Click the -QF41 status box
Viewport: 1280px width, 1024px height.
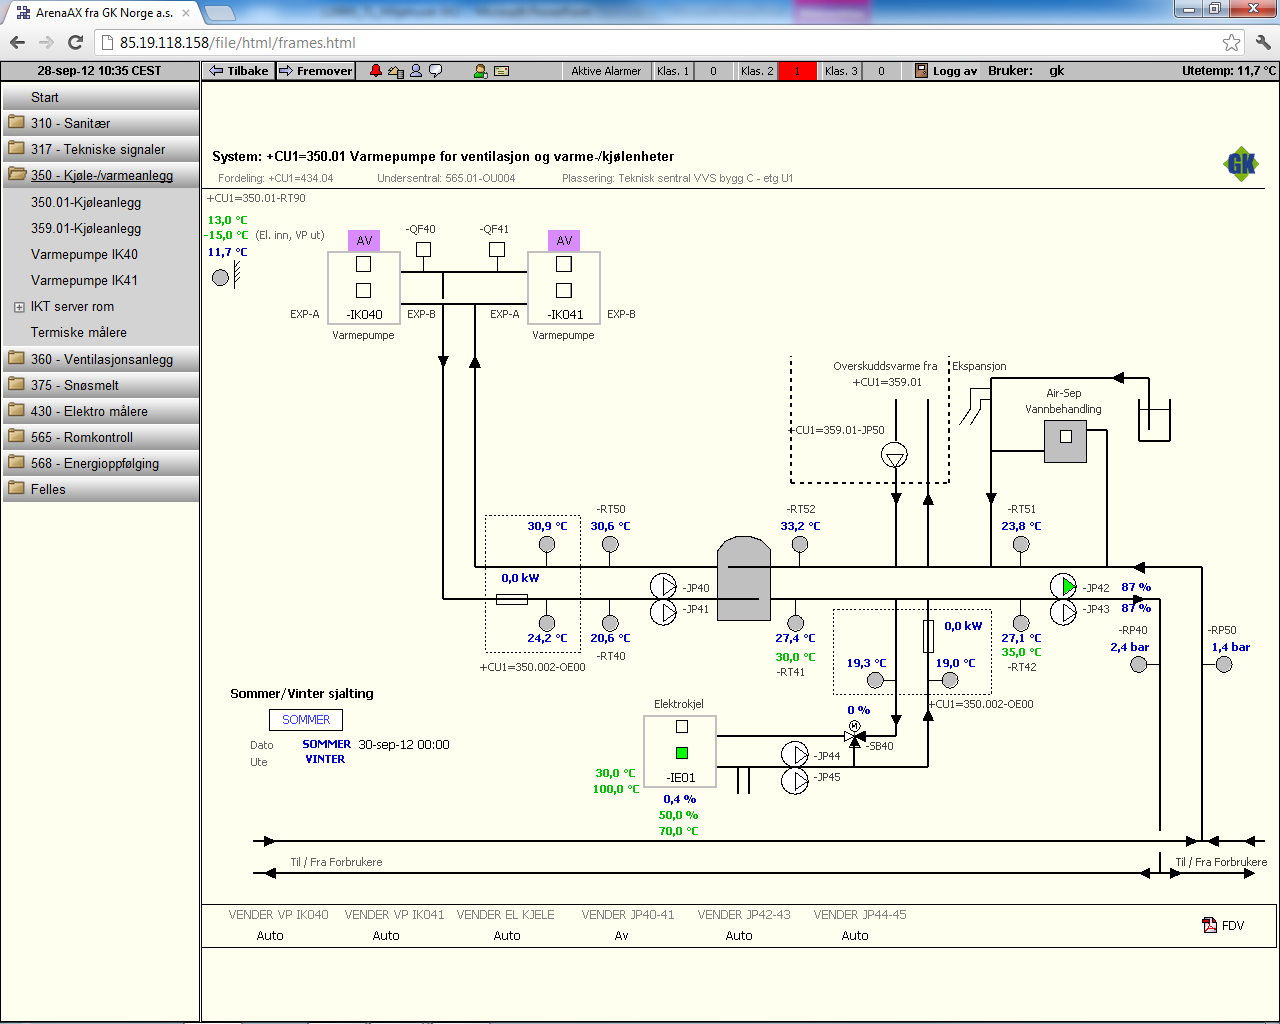(497, 250)
